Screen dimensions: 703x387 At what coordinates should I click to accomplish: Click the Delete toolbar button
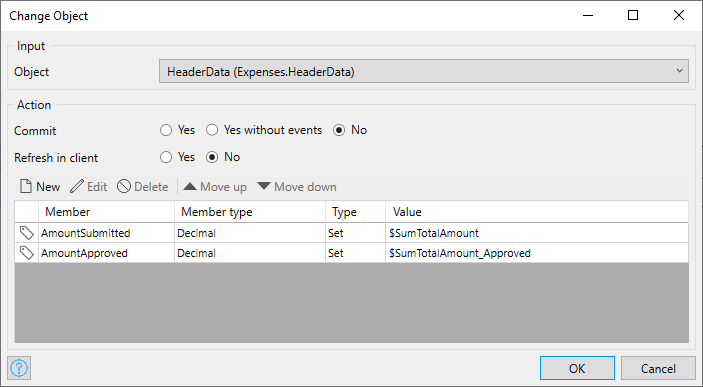[143, 187]
